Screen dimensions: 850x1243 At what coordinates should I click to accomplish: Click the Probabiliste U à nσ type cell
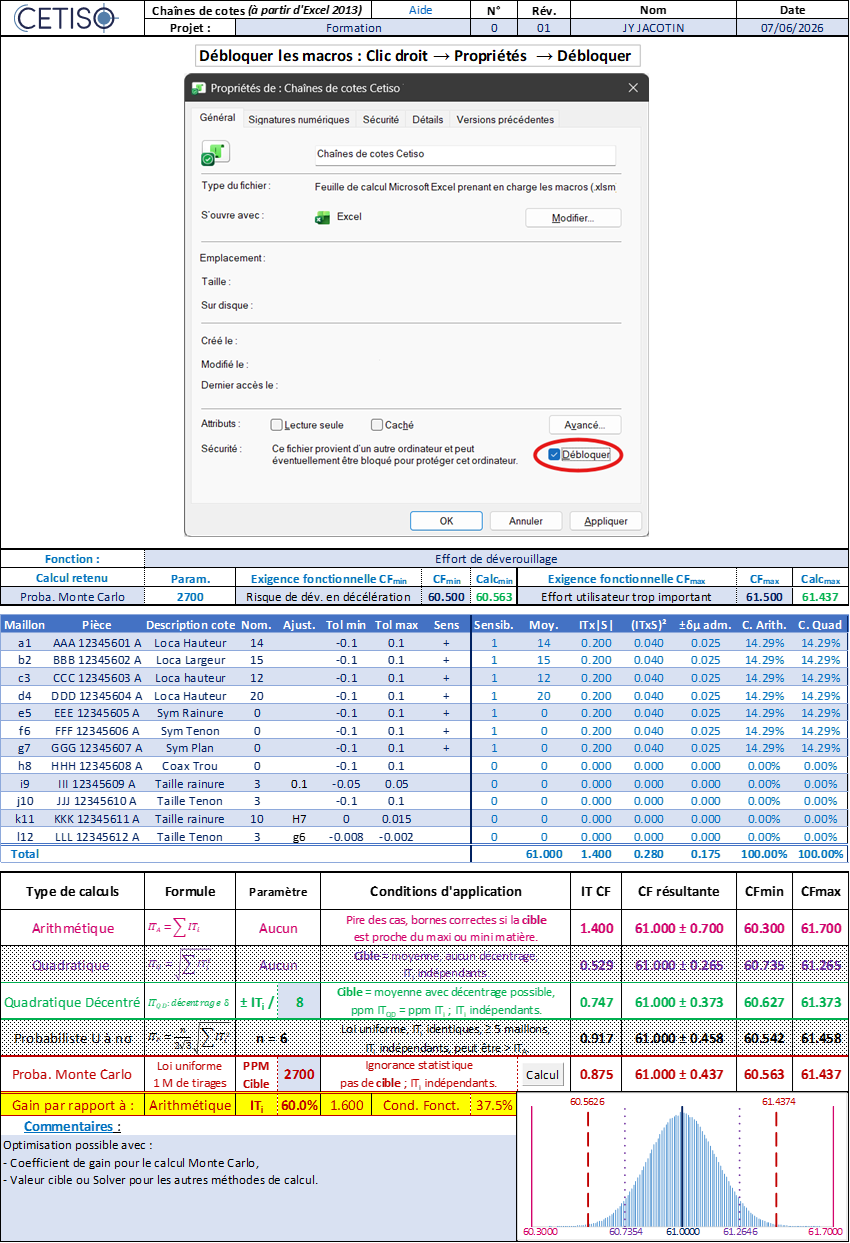pyautogui.click(x=72, y=1039)
